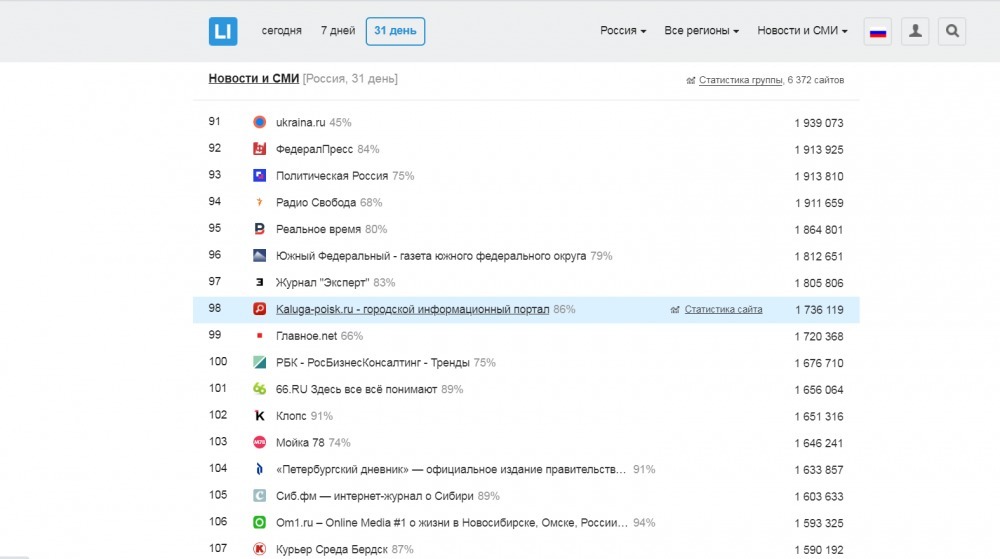Click the visitor count 1 736 119
The image size is (1000, 559).
click(819, 310)
